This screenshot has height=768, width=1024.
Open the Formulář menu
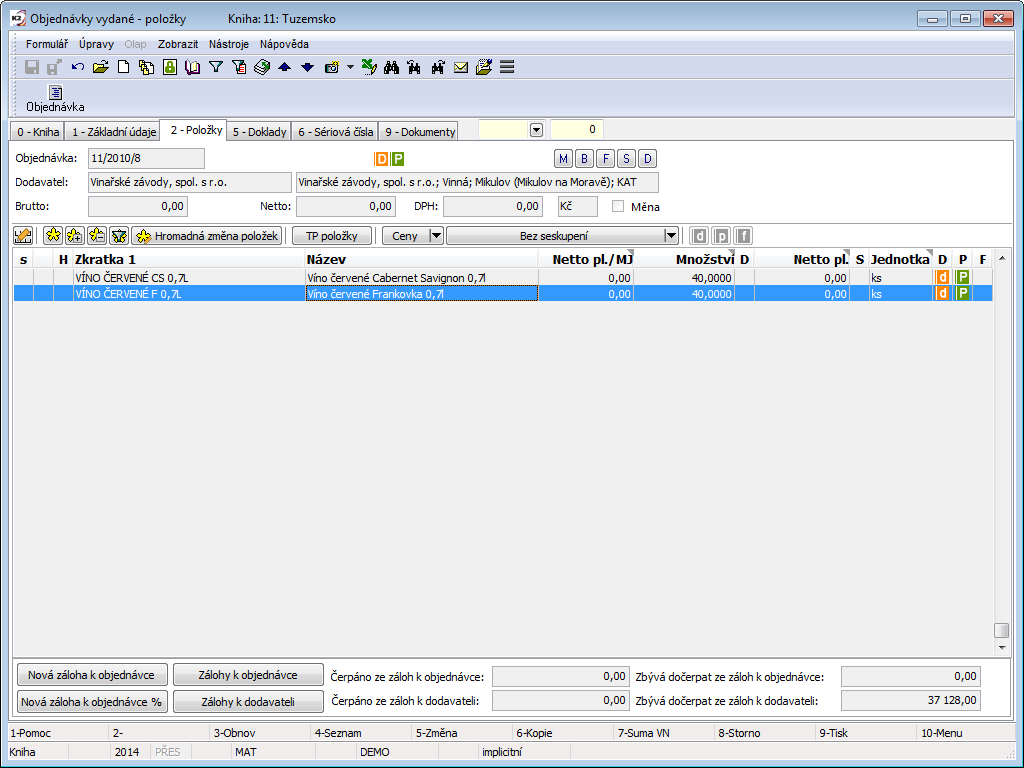point(47,44)
